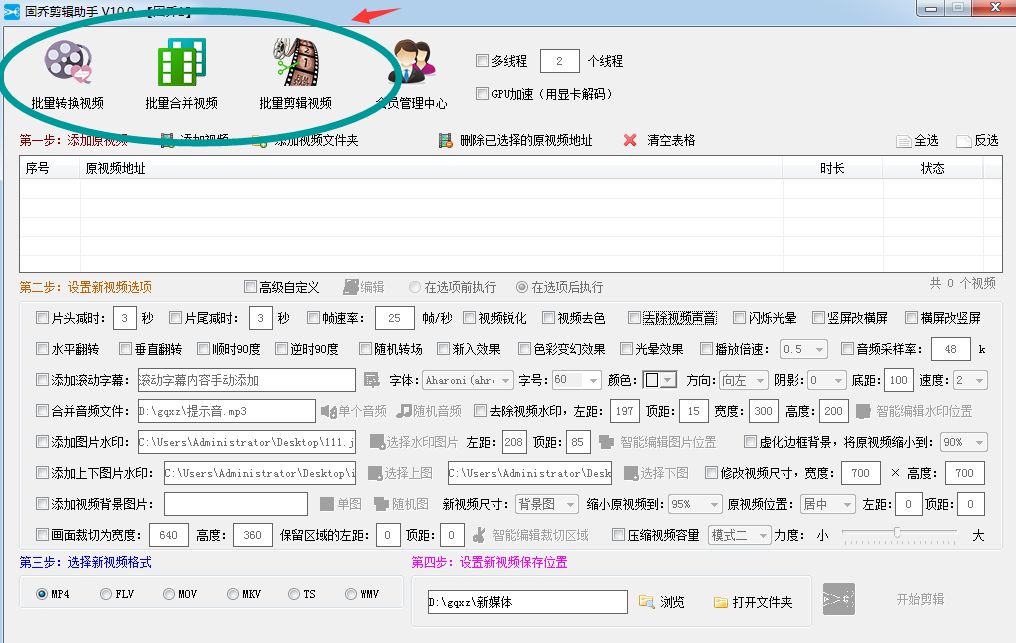This screenshot has width=1016, height=643.
Task: Toggle 添加滚动字幕 checkbox
Action: click(43, 379)
